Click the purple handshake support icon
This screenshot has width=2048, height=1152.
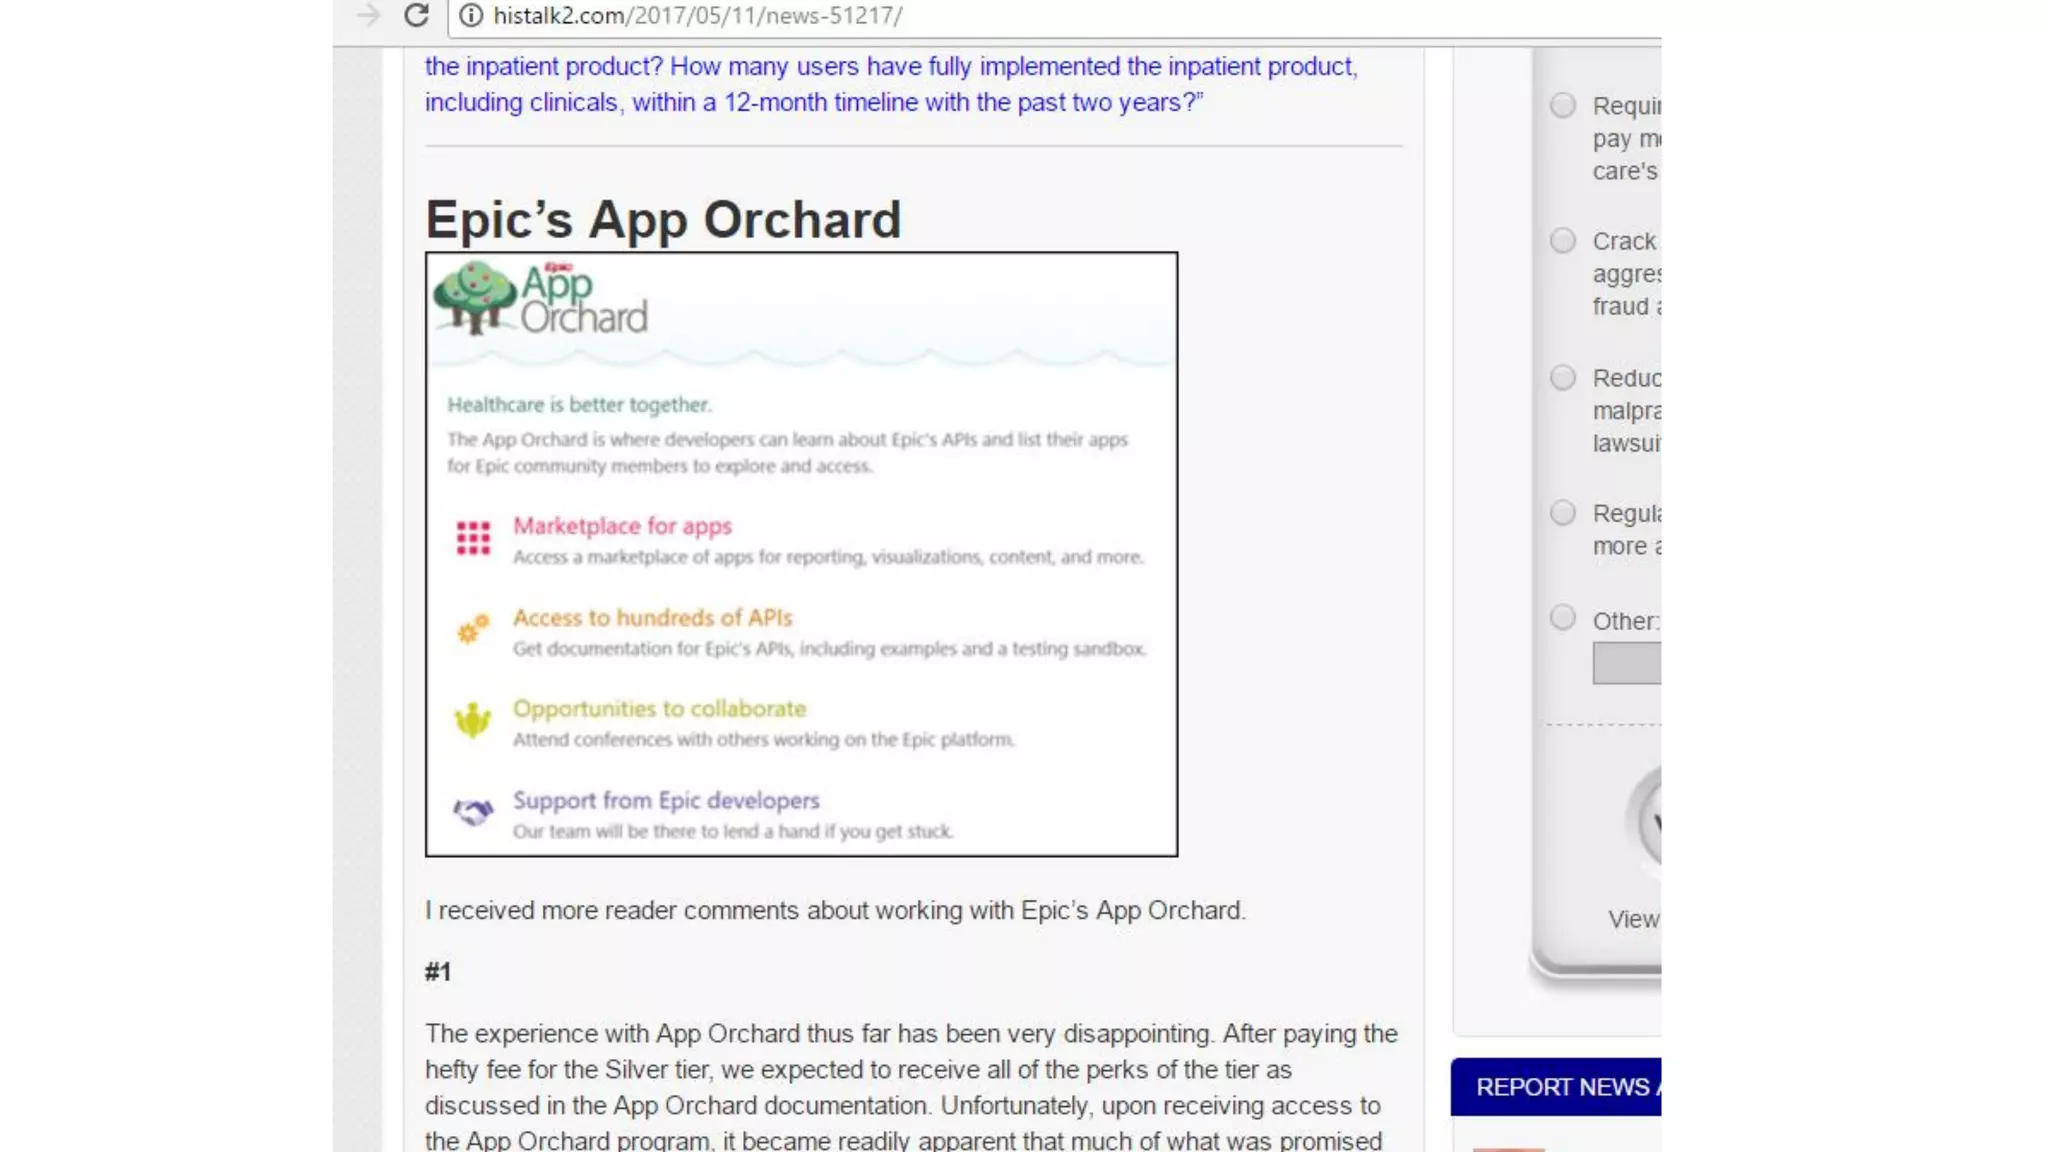[x=473, y=811]
